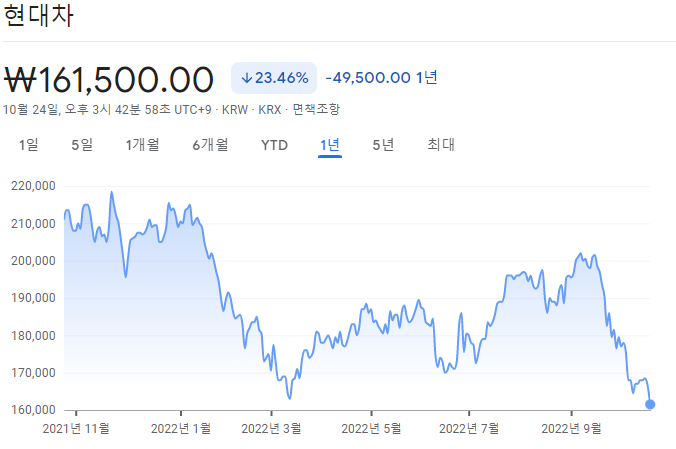Viewport: 676px width, 449px height.
Task: Click the ₩161,500.00 current price
Action: point(109,79)
